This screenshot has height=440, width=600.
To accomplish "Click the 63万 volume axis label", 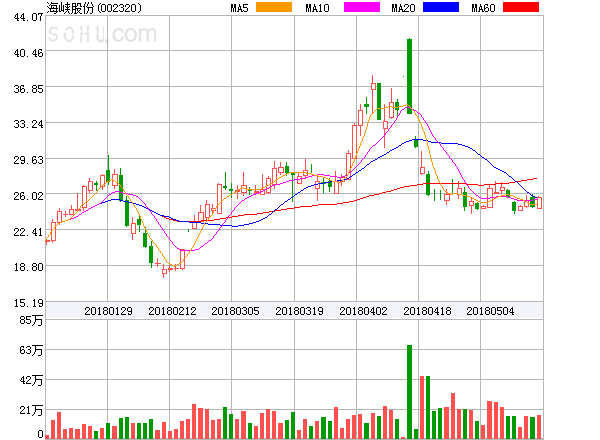I will (x=31, y=350).
